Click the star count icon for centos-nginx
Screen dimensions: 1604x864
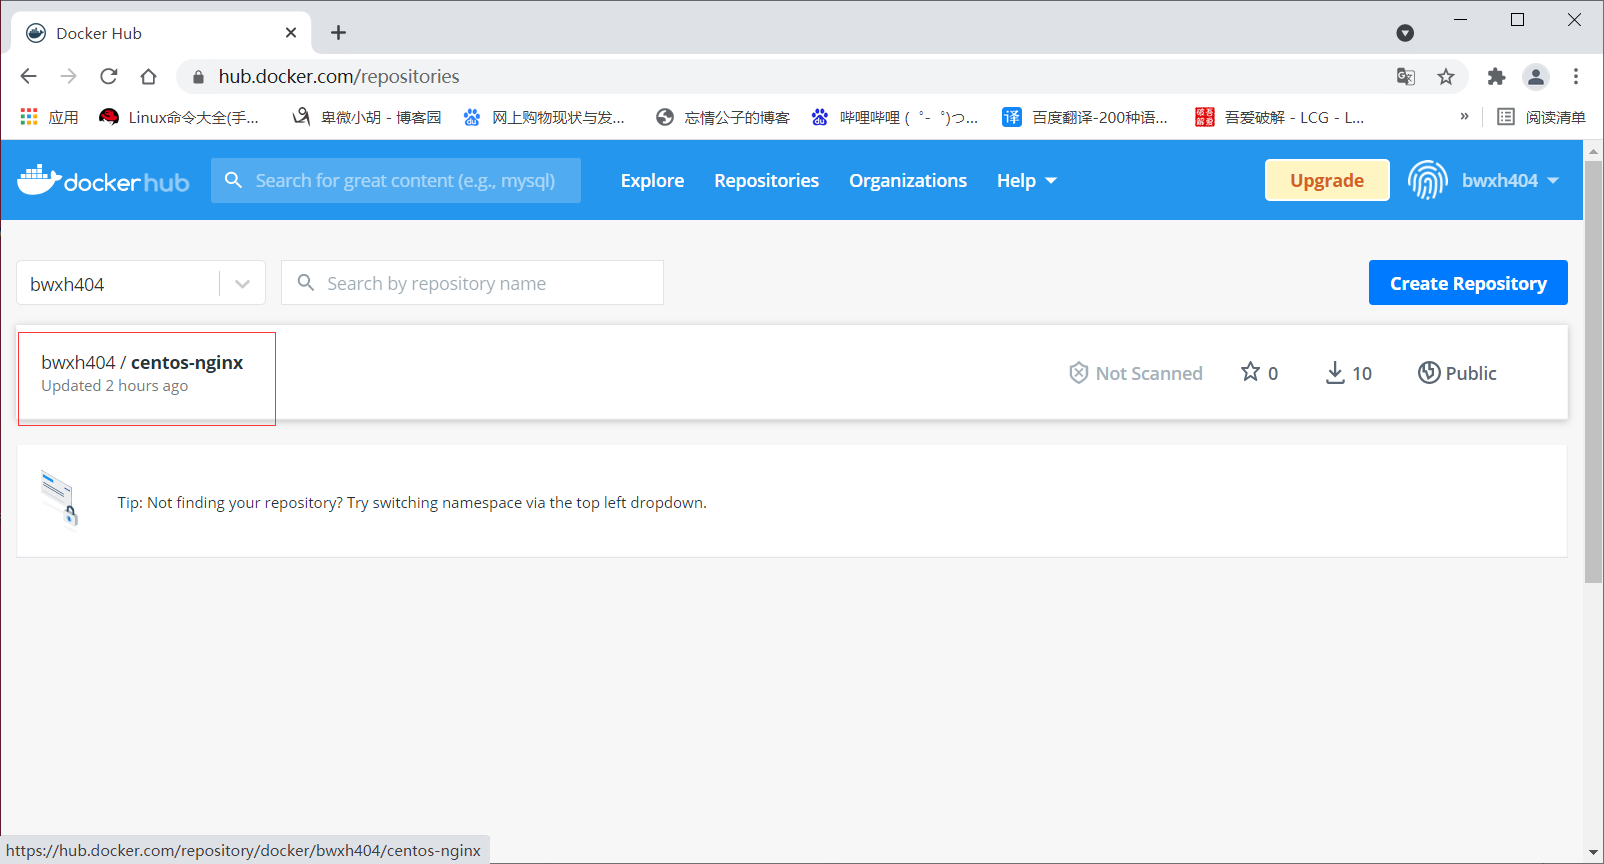1250,372
